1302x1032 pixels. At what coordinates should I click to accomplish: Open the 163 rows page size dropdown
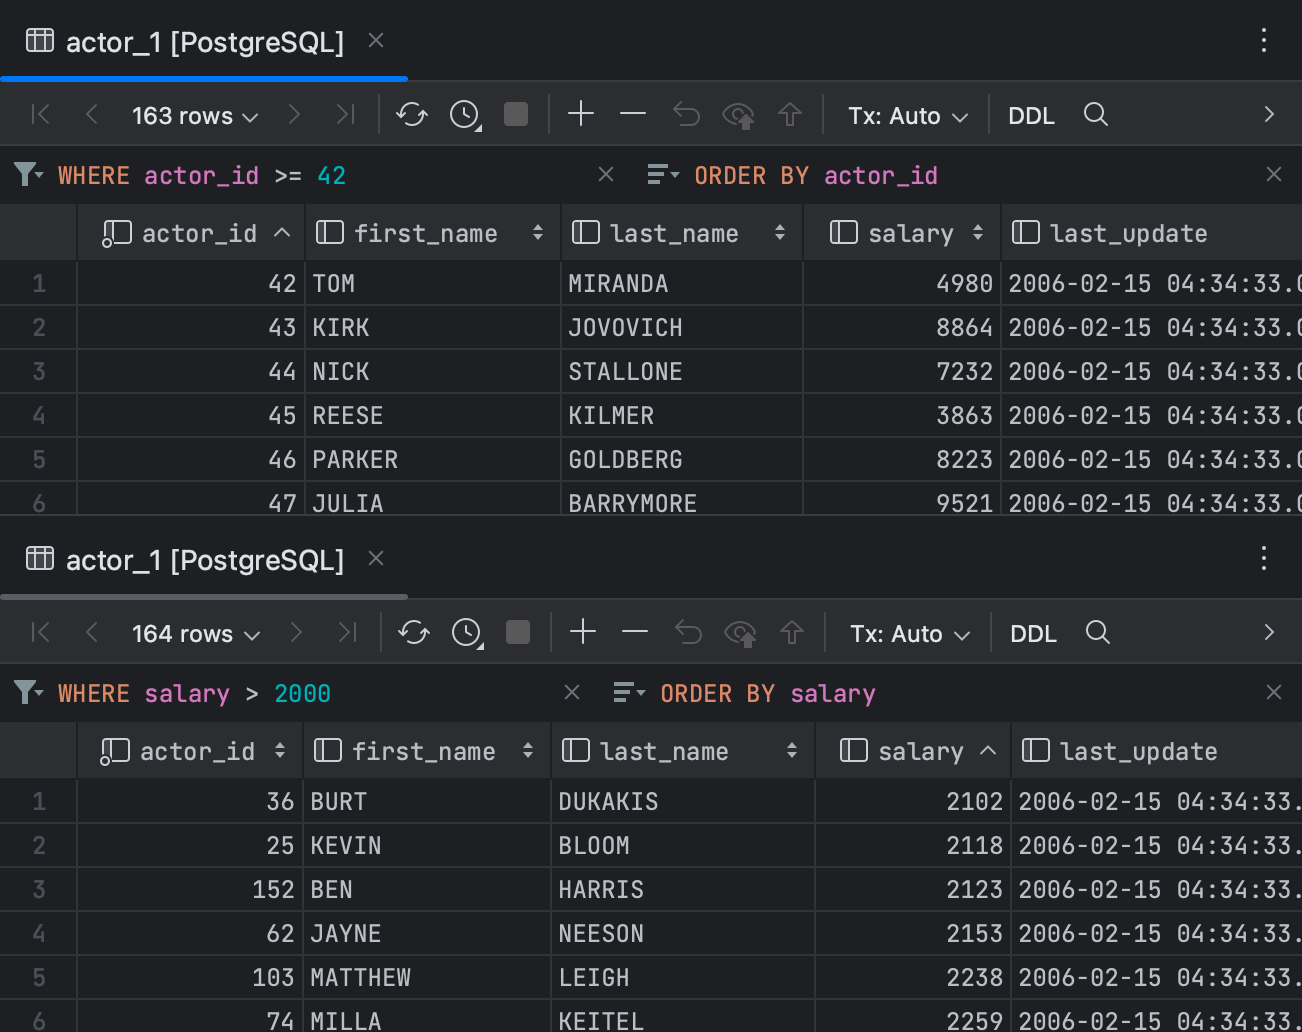(193, 115)
